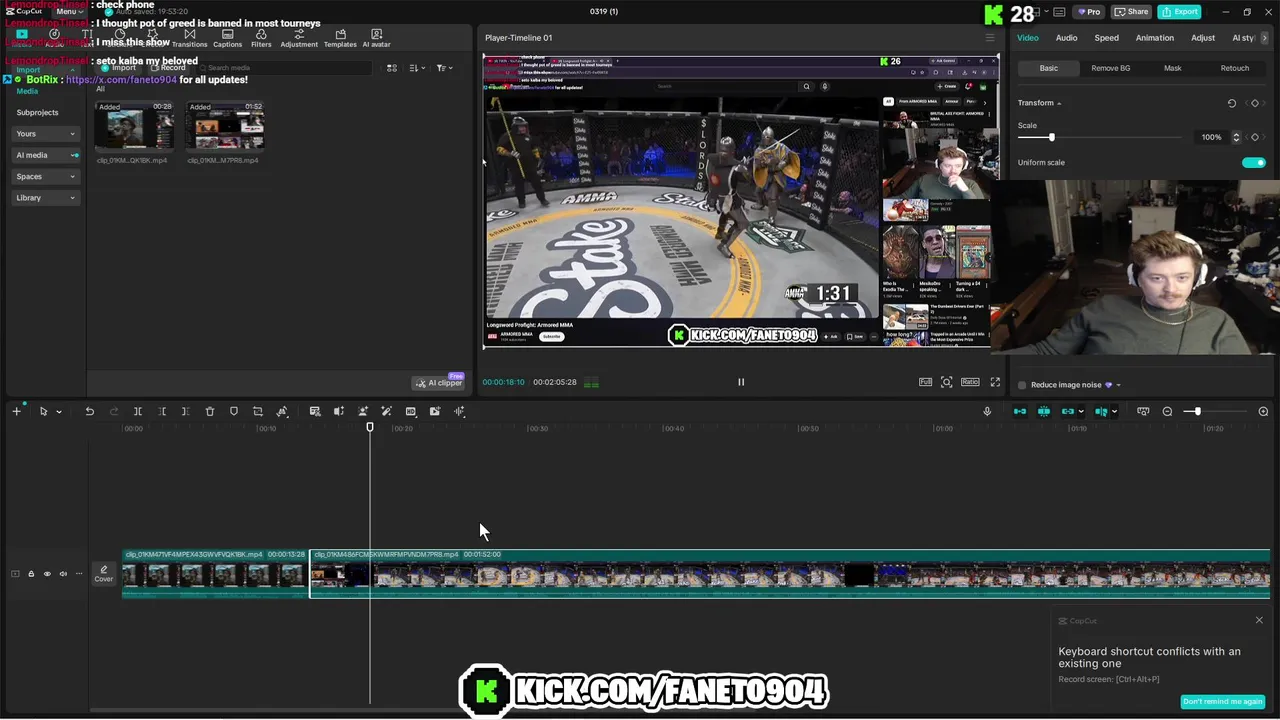Open the media sort dropdown

pyautogui.click(x=417, y=68)
